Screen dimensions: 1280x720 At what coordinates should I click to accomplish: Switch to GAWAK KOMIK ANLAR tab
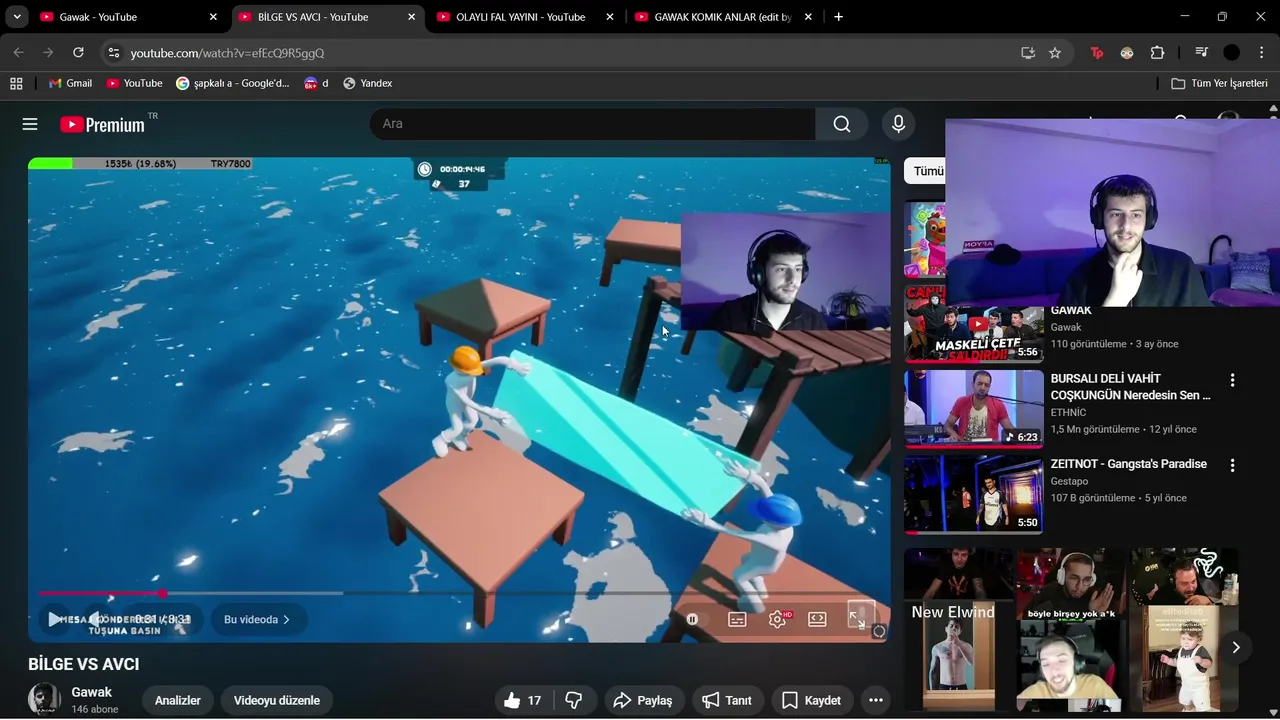[x=722, y=17]
